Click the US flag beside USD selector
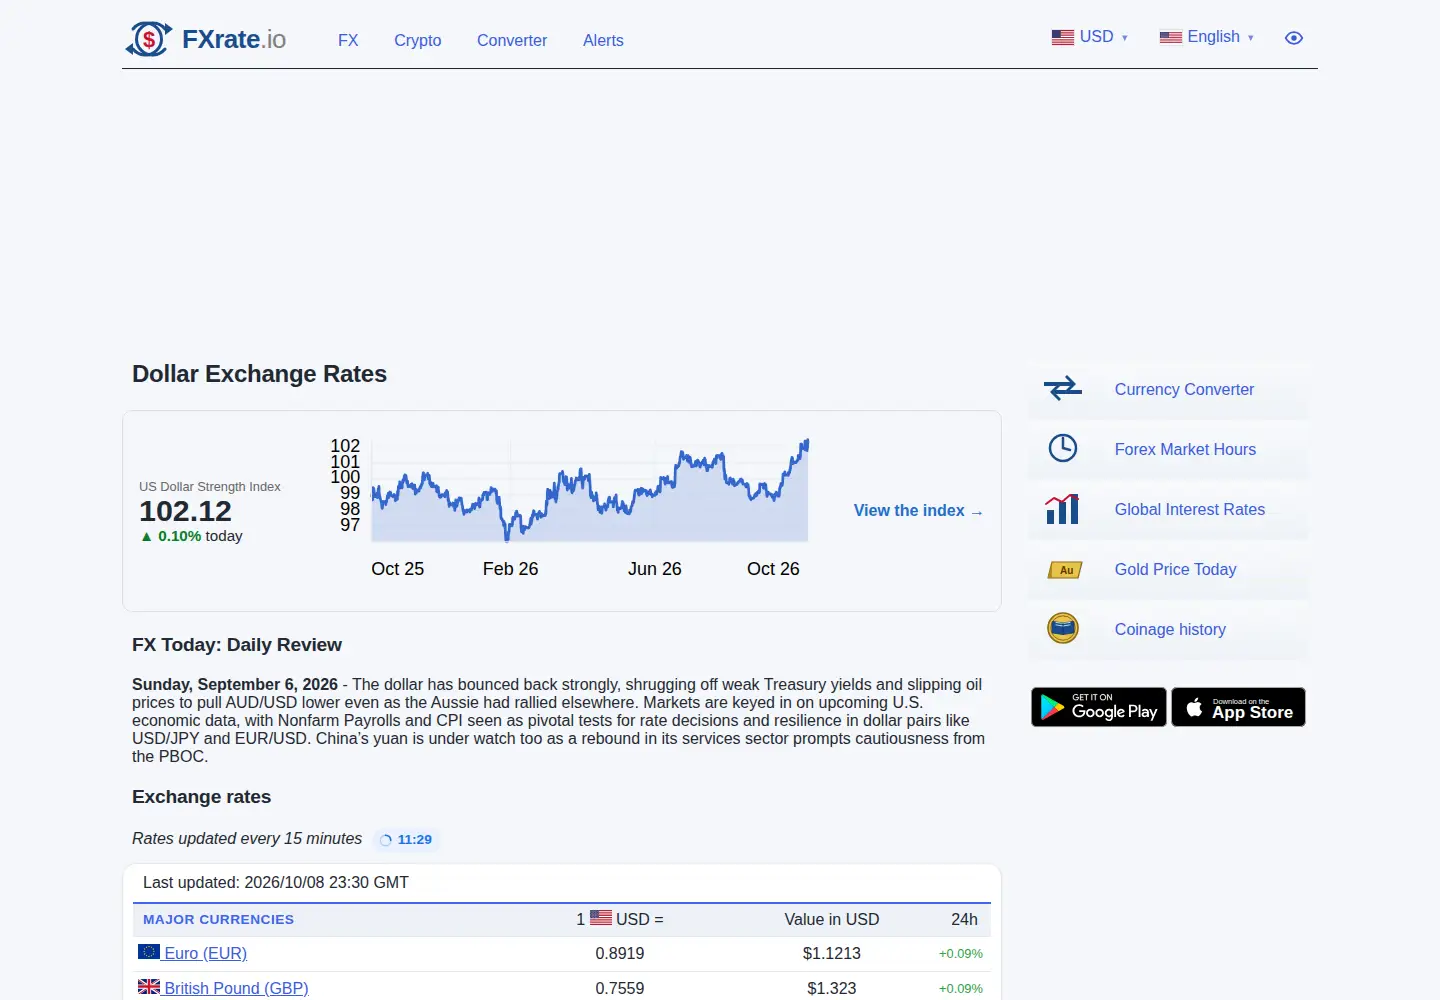Image resolution: width=1440 pixels, height=1000 pixels. (1063, 37)
